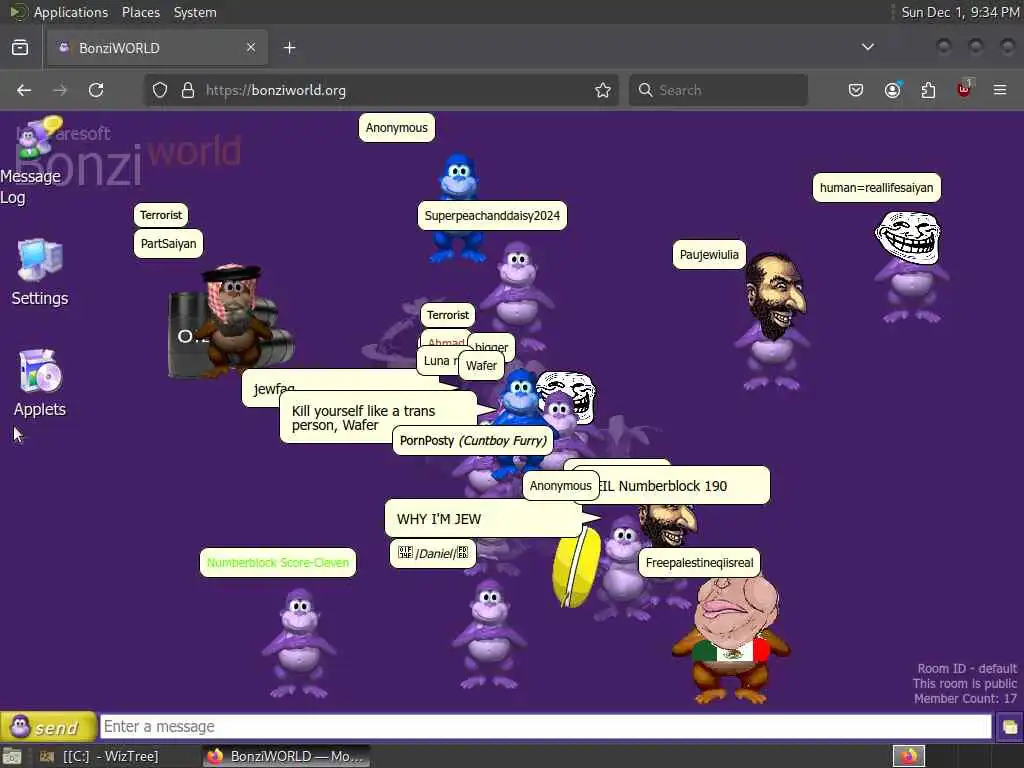Switch to BonziWORLD Mozilla taskbar item
1024x768 pixels.
[x=285, y=756]
